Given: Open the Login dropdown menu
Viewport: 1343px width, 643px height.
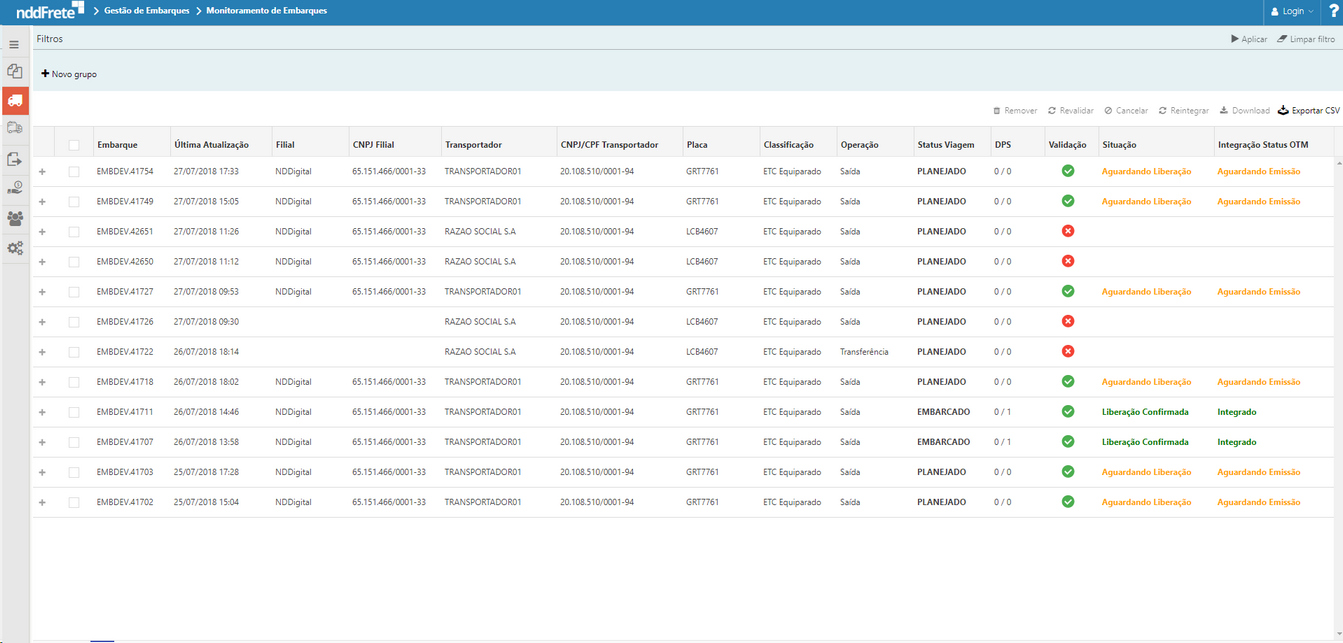Looking at the screenshot, I should coord(1290,12).
